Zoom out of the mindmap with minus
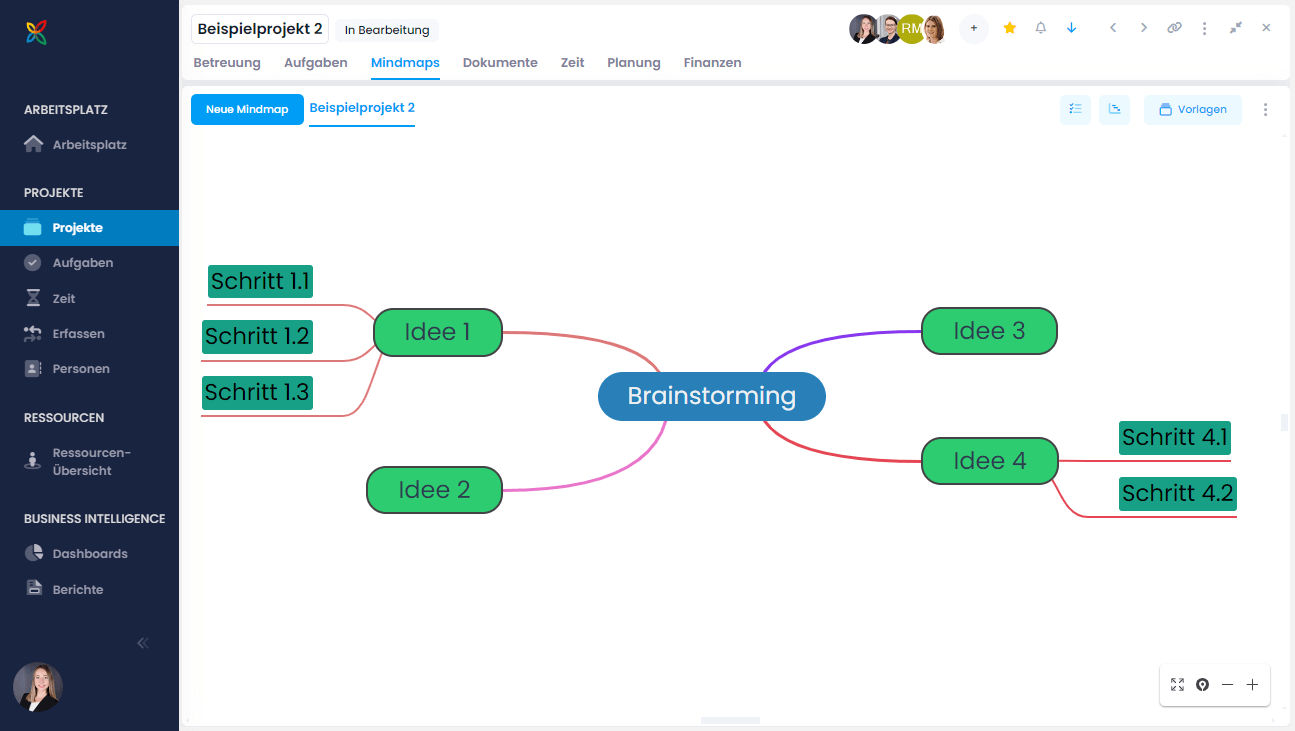1295x731 pixels. tap(1228, 685)
